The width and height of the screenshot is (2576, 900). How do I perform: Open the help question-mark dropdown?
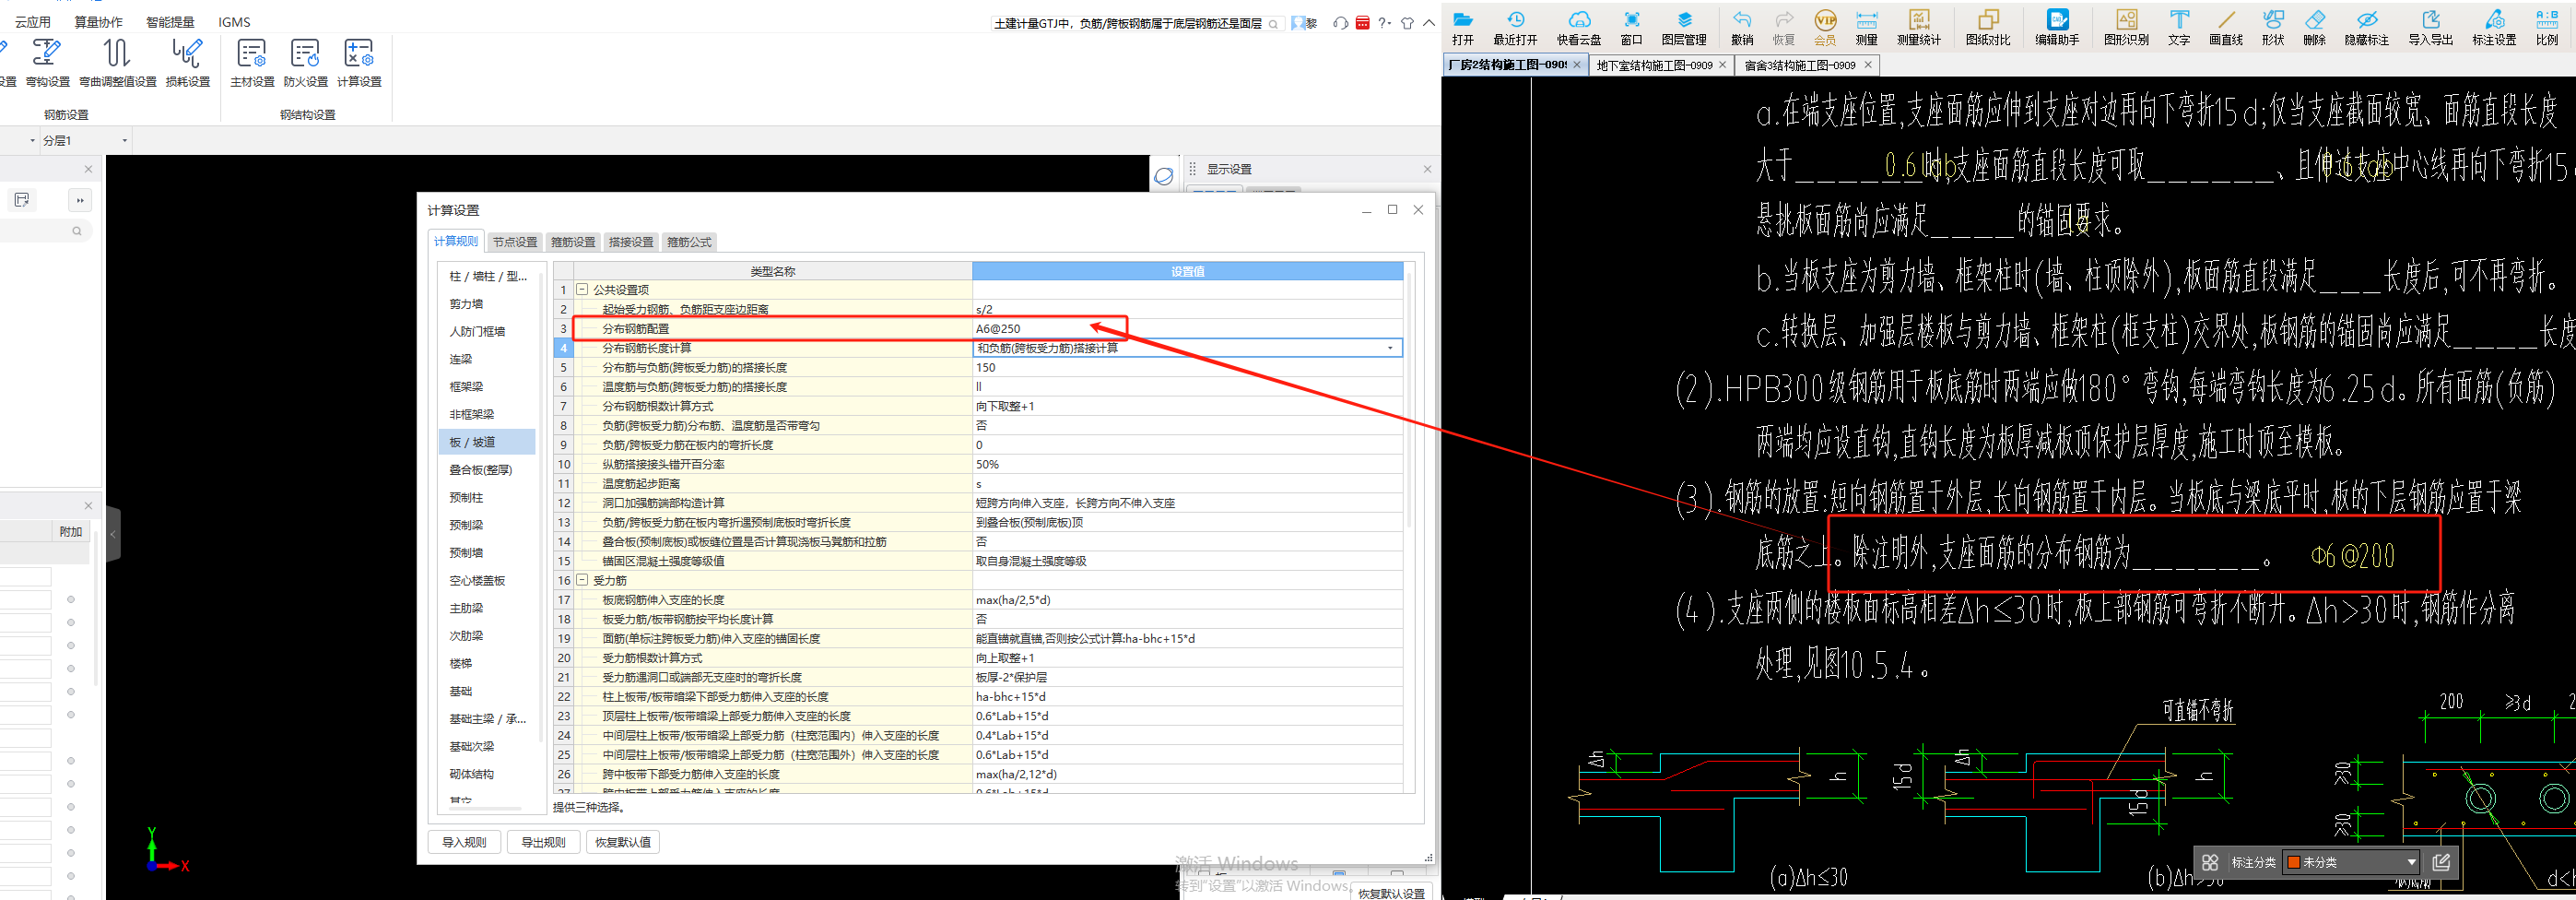tap(1385, 22)
